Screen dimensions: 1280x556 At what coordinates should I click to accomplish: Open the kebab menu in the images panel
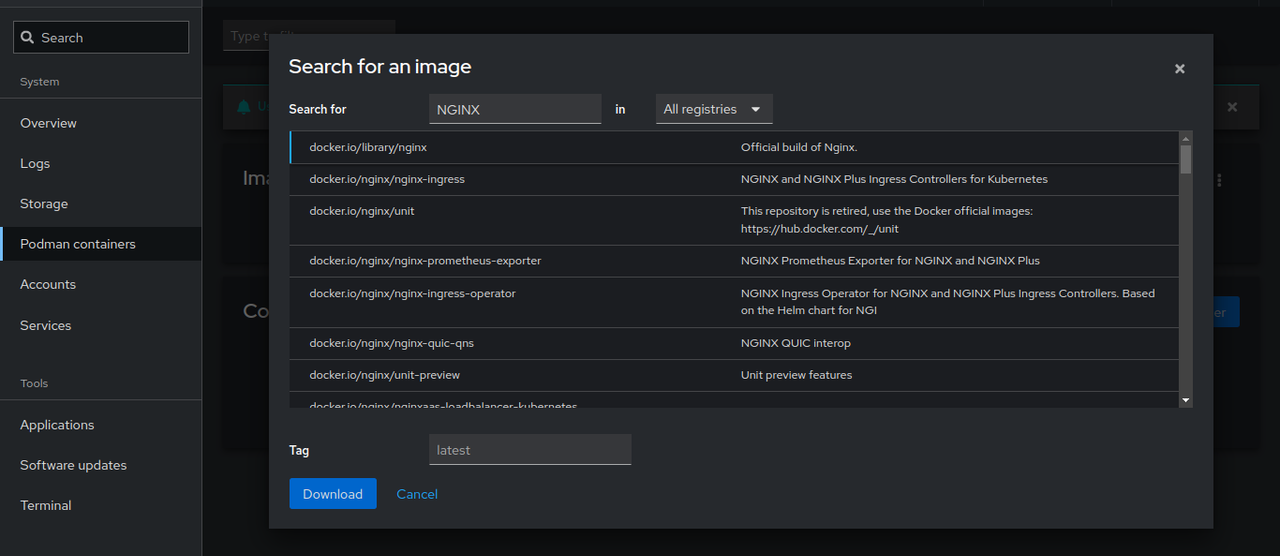click(1220, 180)
